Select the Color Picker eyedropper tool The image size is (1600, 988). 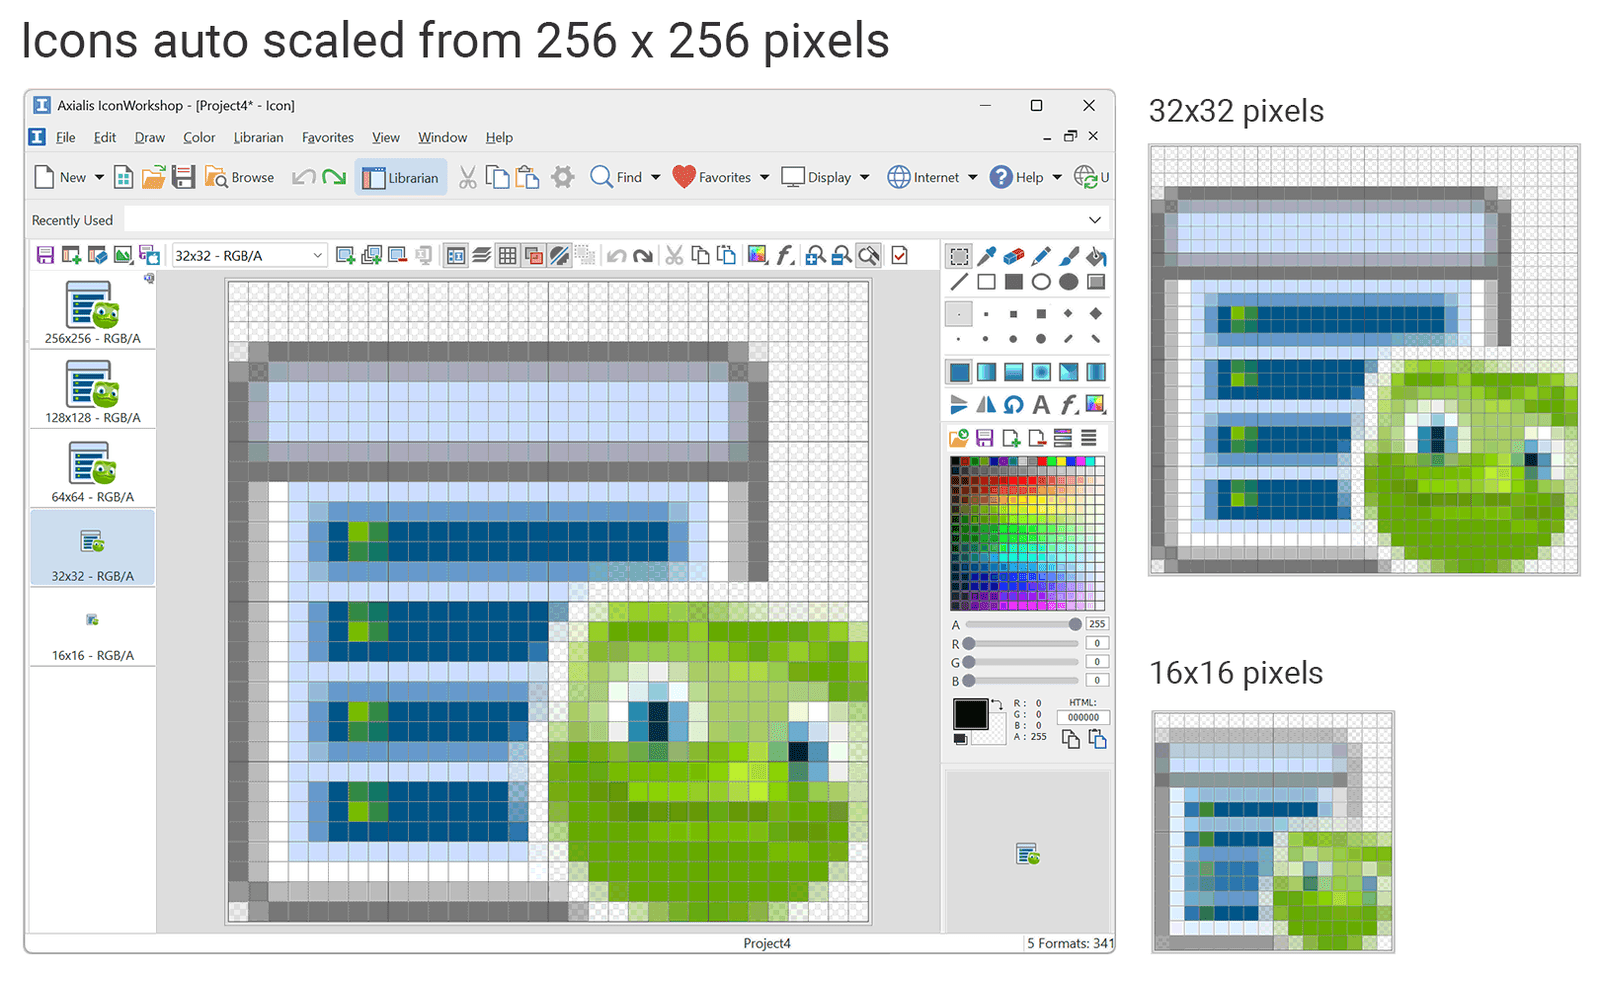click(x=986, y=256)
